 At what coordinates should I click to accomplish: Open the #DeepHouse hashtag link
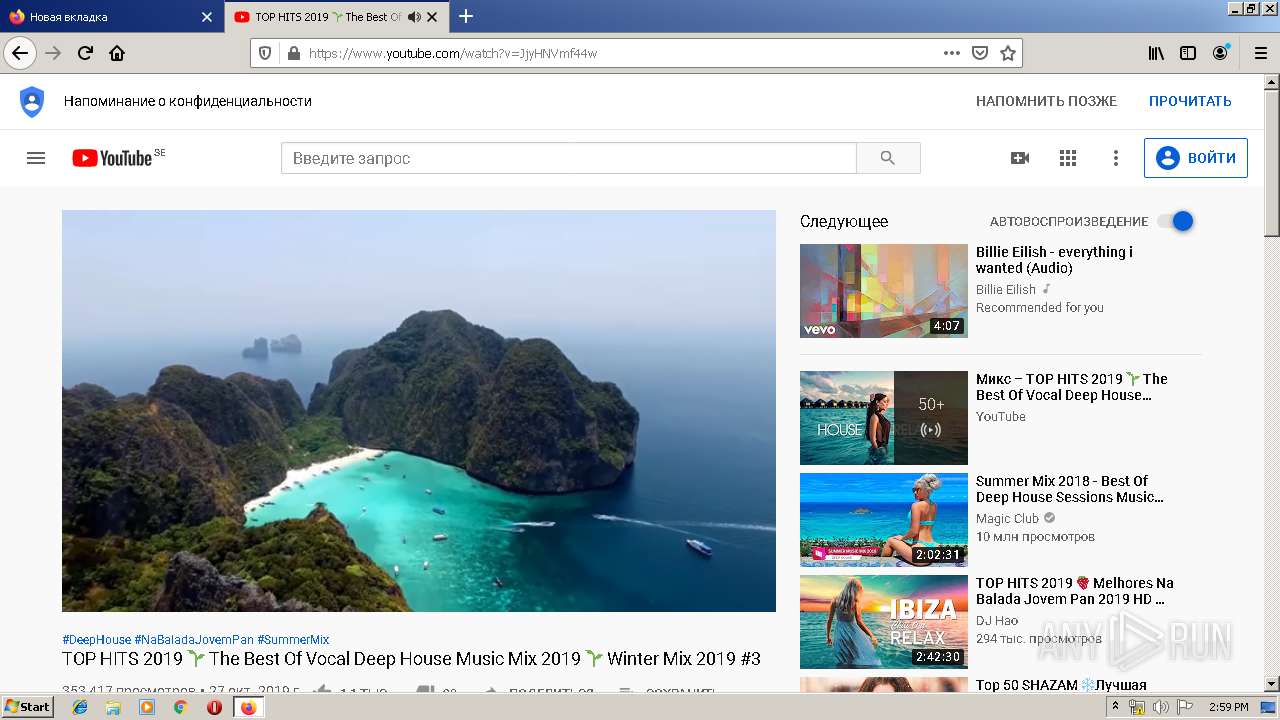click(96, 639)
